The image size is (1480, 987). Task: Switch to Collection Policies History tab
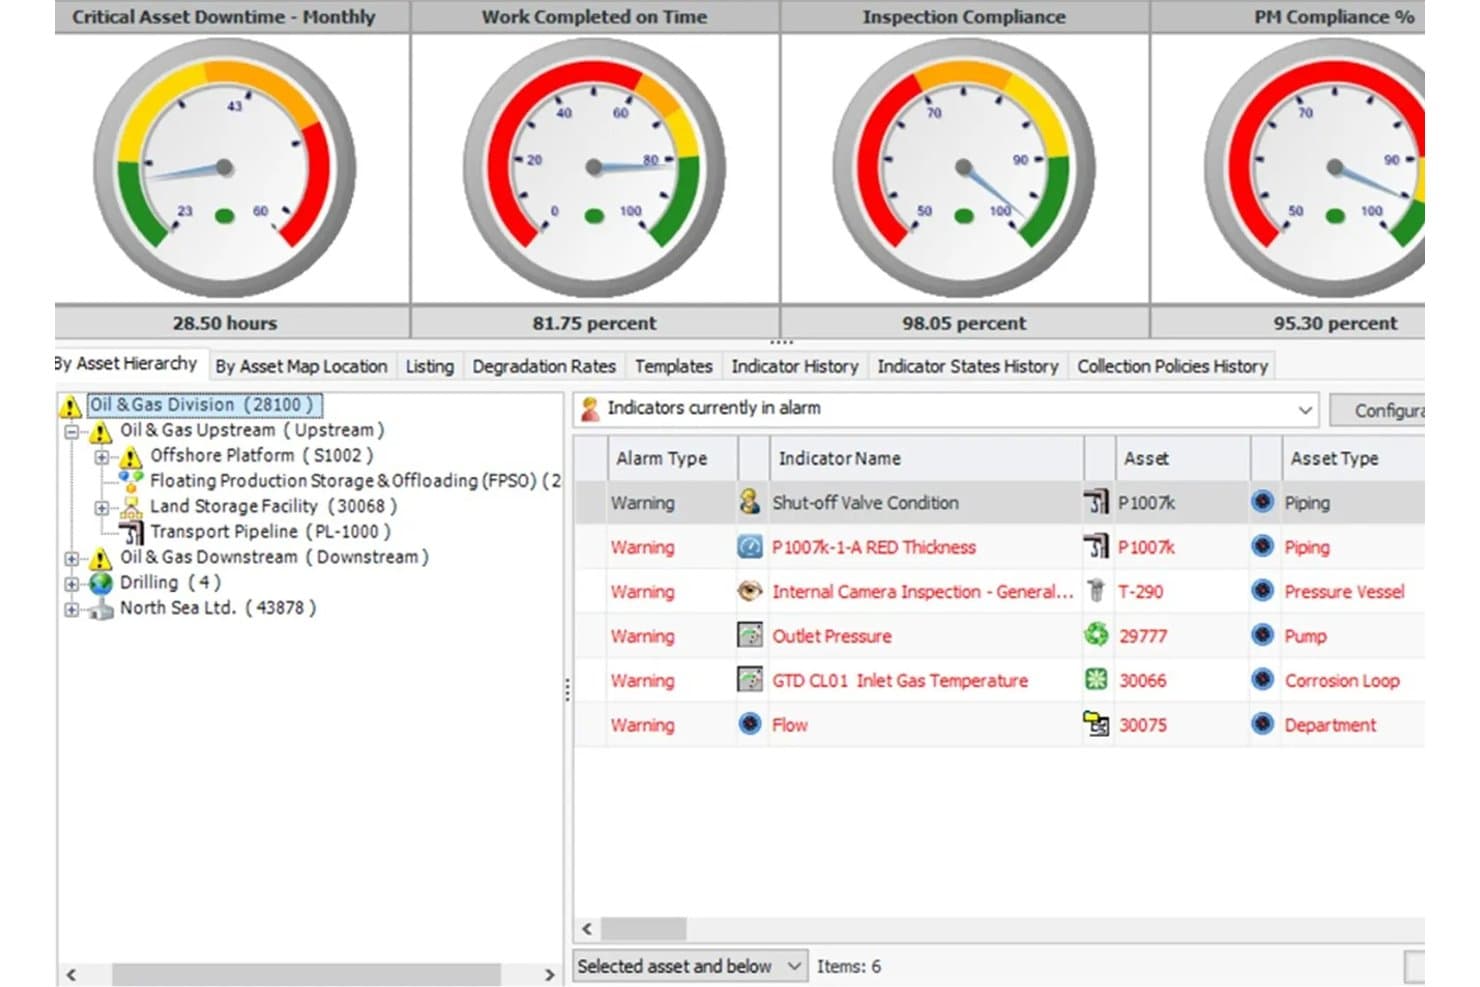(x=1172, y=367)
